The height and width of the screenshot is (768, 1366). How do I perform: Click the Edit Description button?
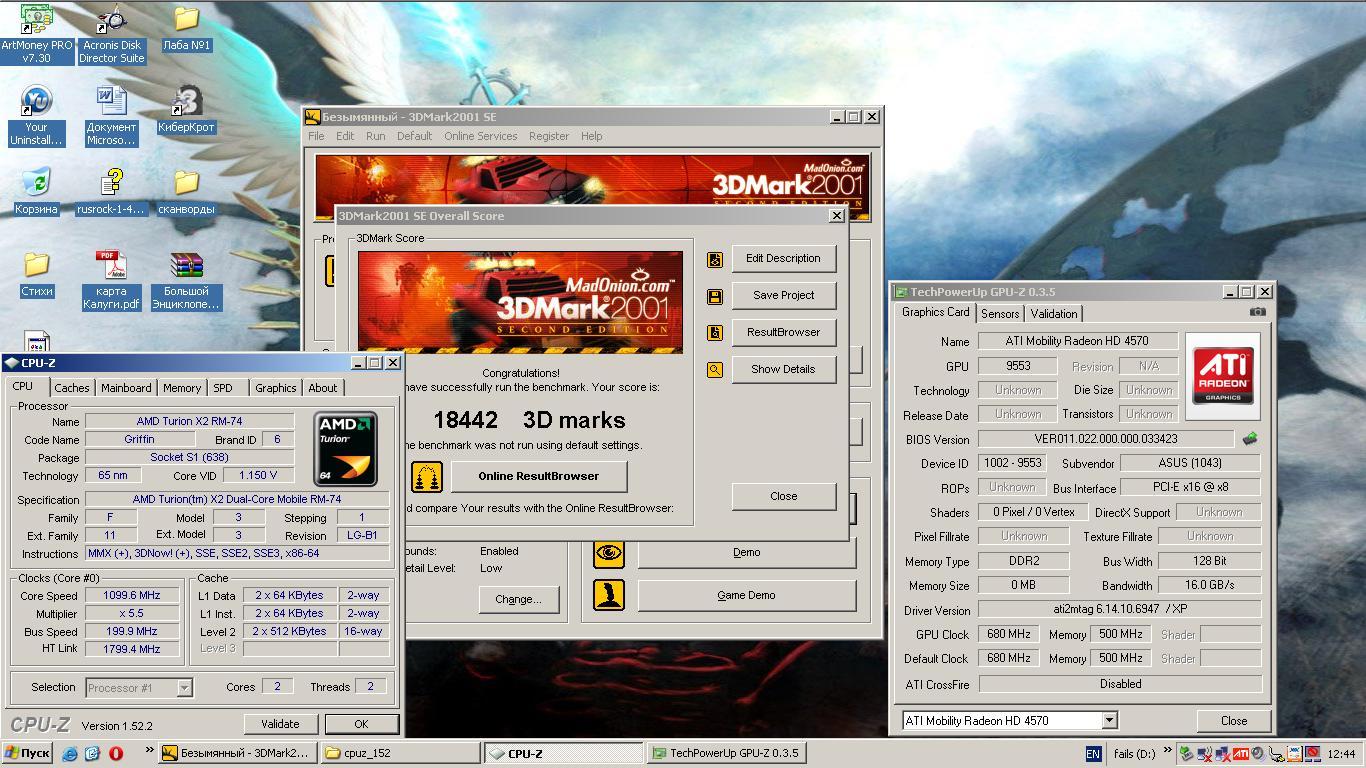(784, 258)
